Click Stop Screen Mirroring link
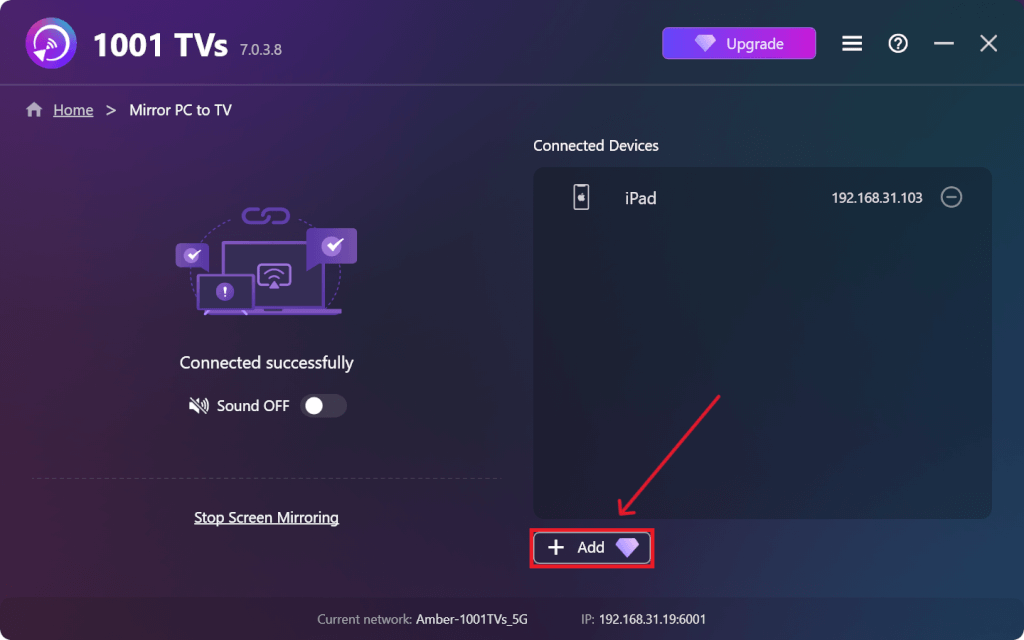Image resolution: width=1024 pixels, height=640 pixels. tap(266, 518)
